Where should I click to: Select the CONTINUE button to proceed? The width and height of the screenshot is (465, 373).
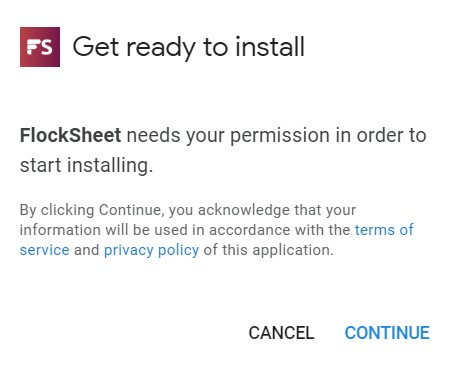pyautogui.click(x=387, y=333)
